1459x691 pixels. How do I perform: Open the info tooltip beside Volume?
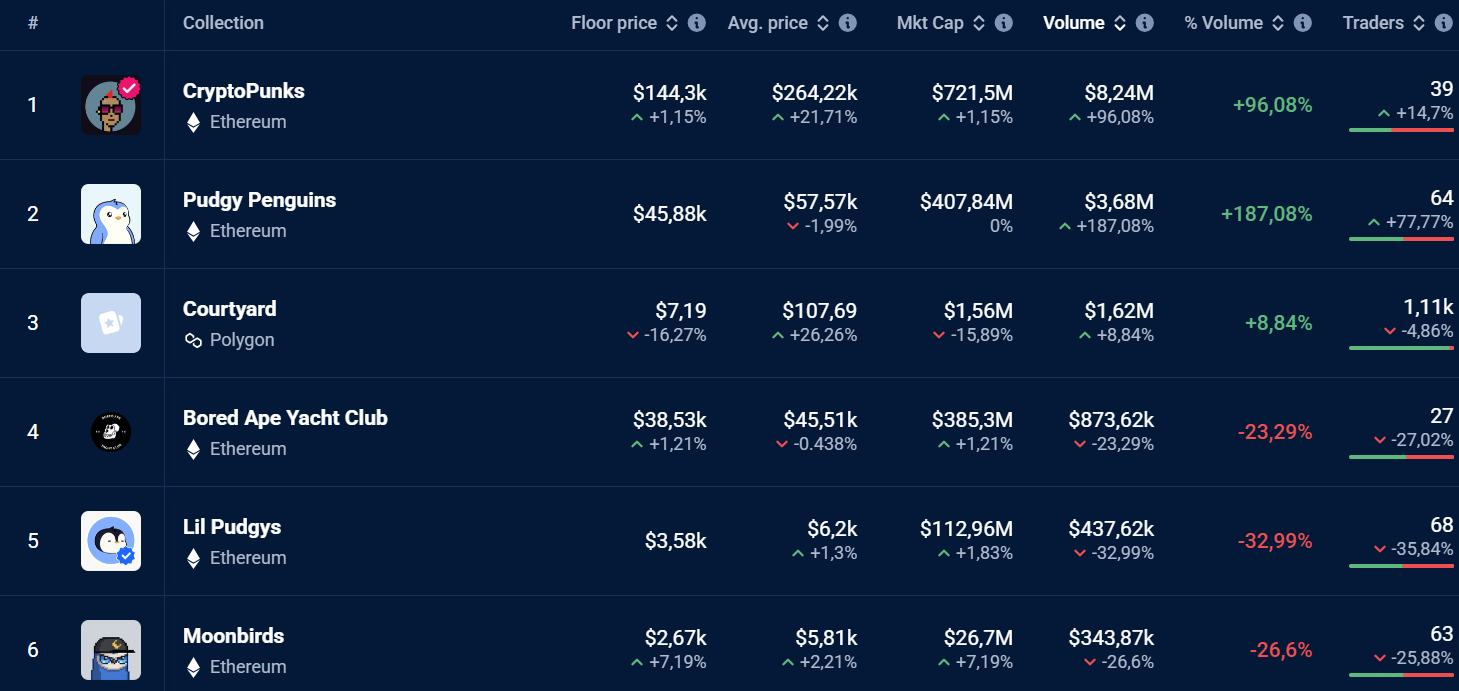1143,22
